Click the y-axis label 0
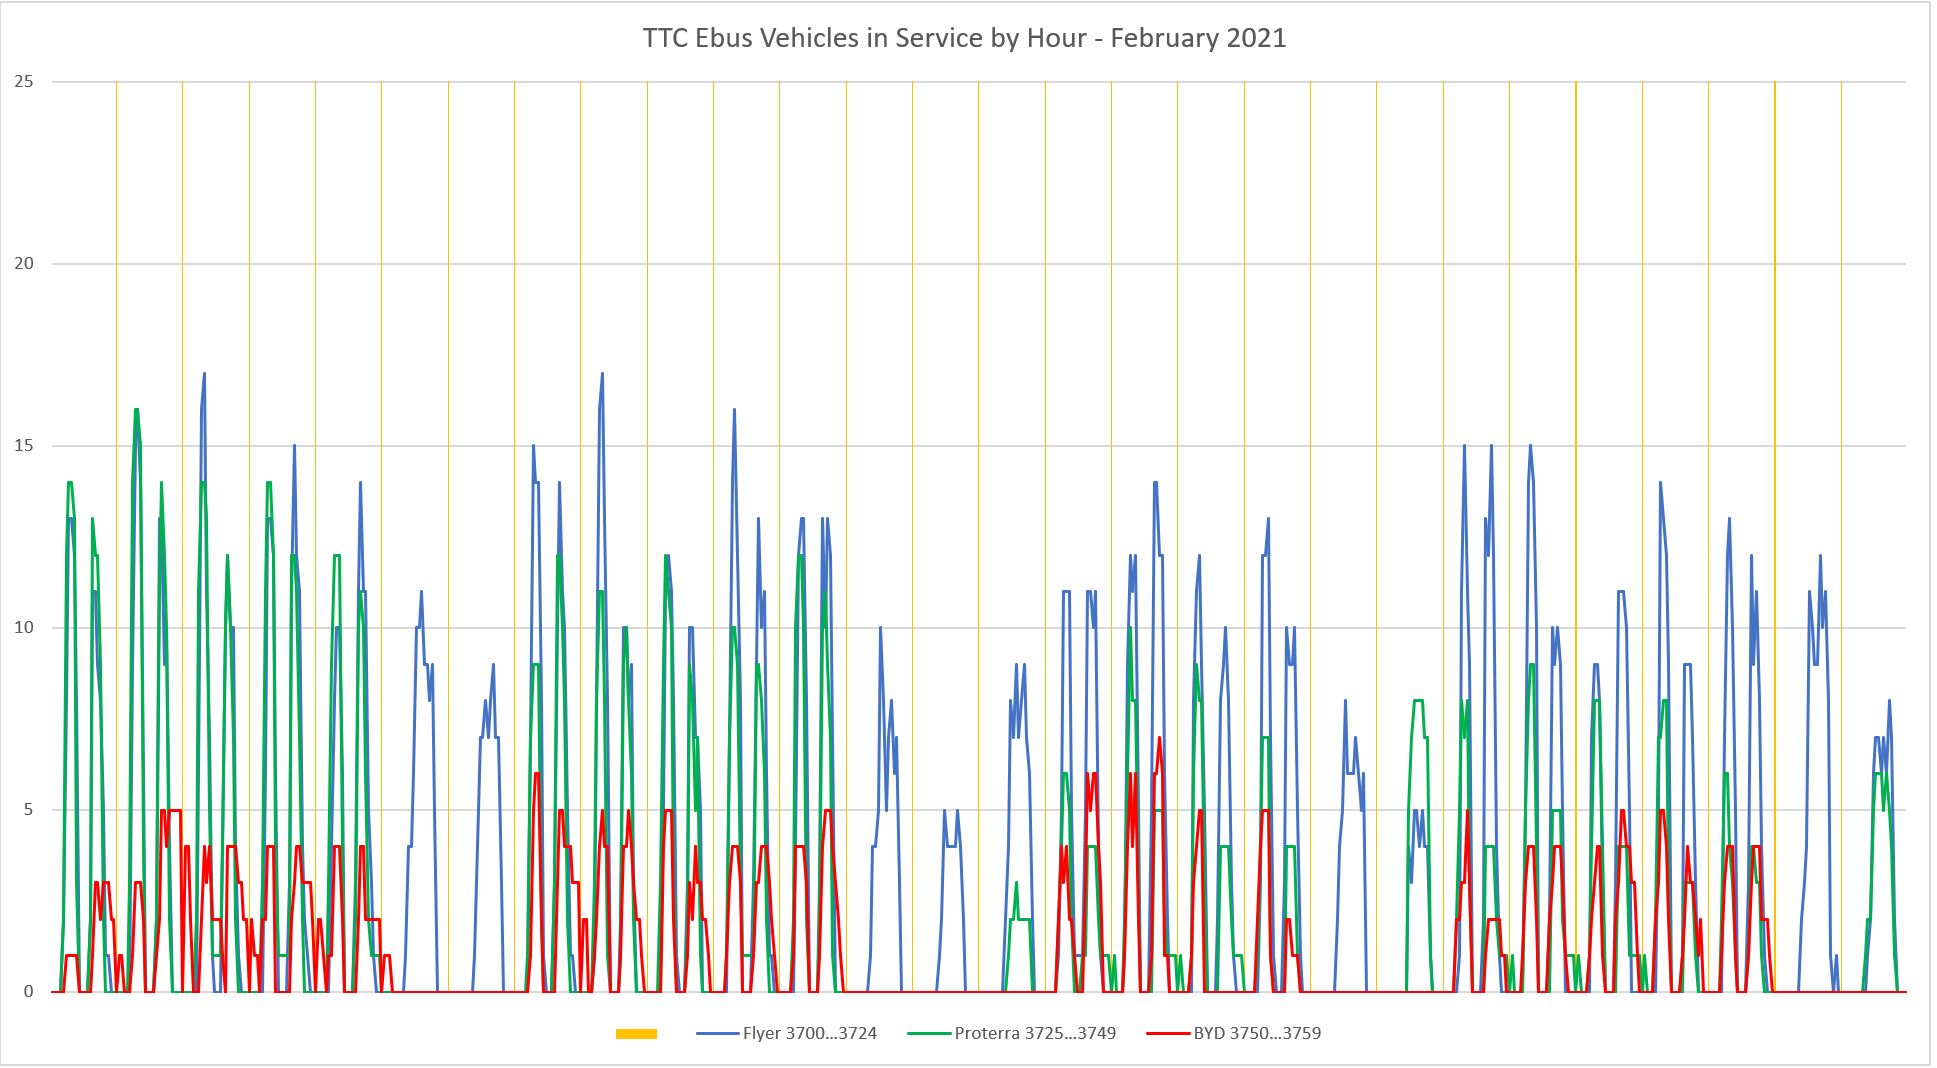1937x1068 pixels. [28, 992]
